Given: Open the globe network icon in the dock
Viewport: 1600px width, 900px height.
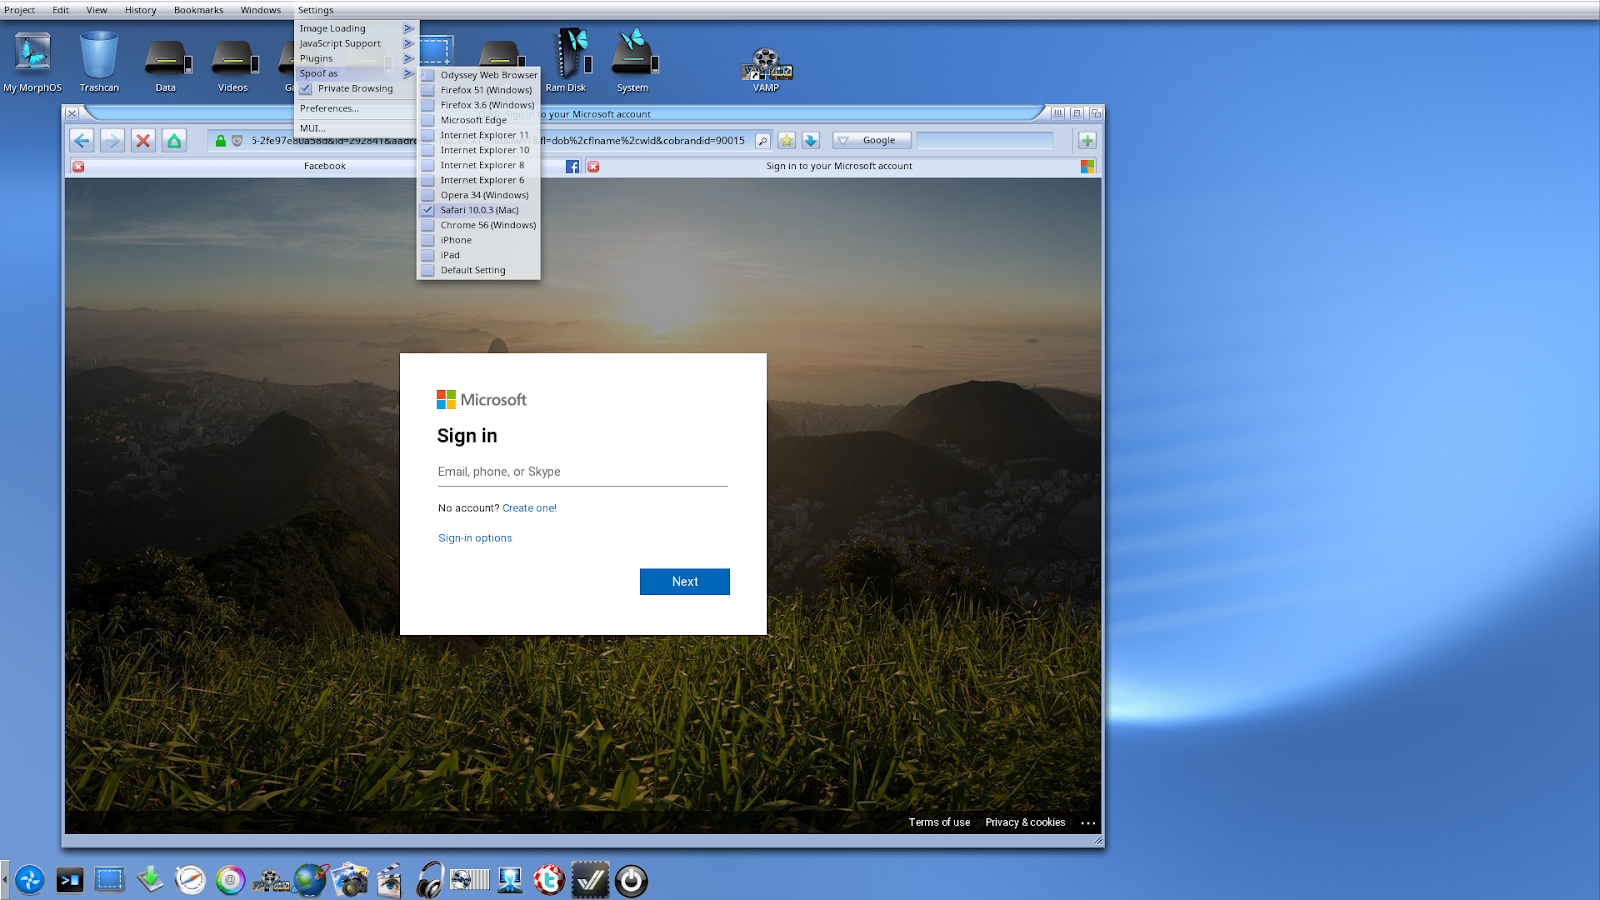Looking at the screenshot, I should [x=310, y=880].
